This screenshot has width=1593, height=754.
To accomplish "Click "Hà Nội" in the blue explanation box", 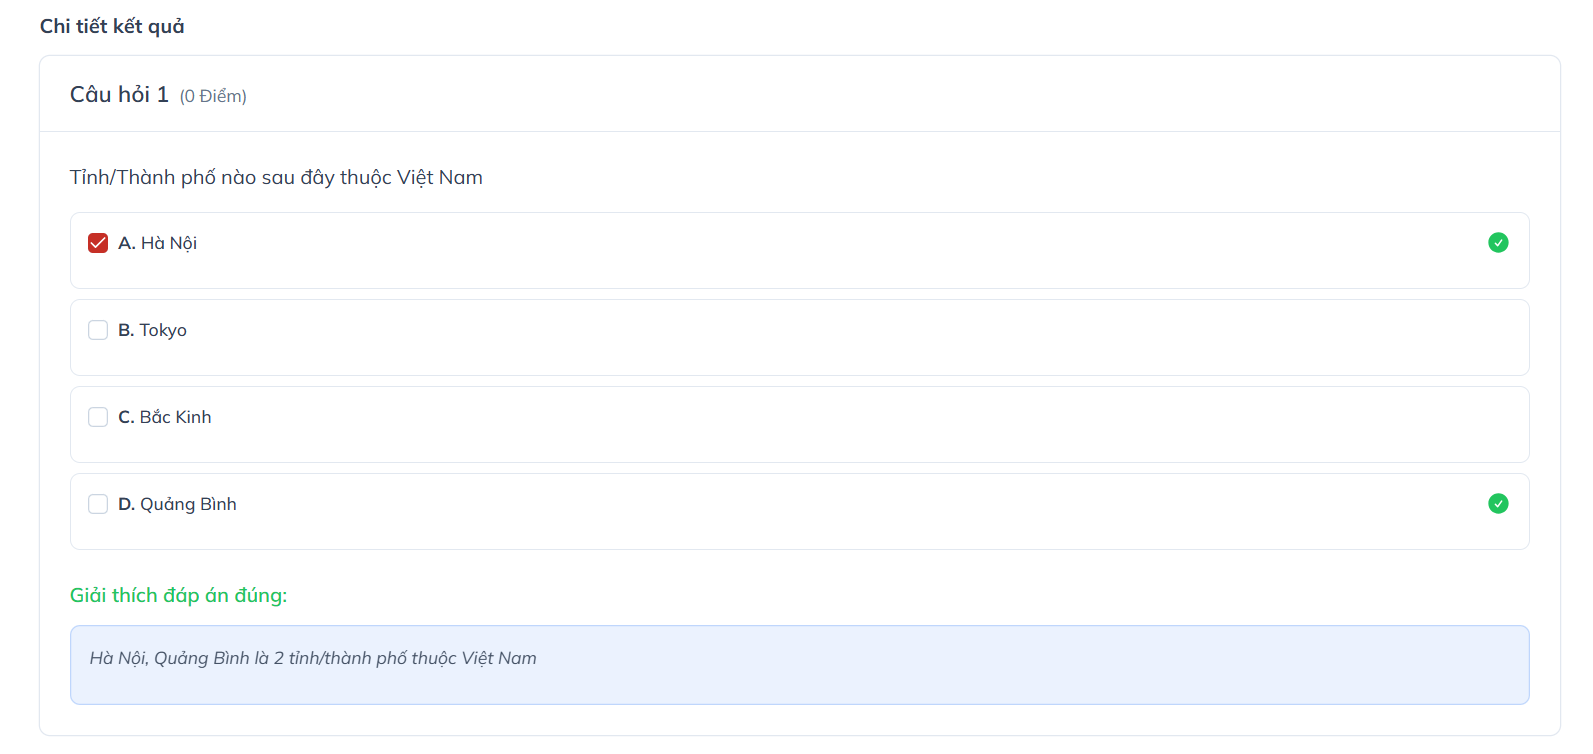I will pos(117,658).
